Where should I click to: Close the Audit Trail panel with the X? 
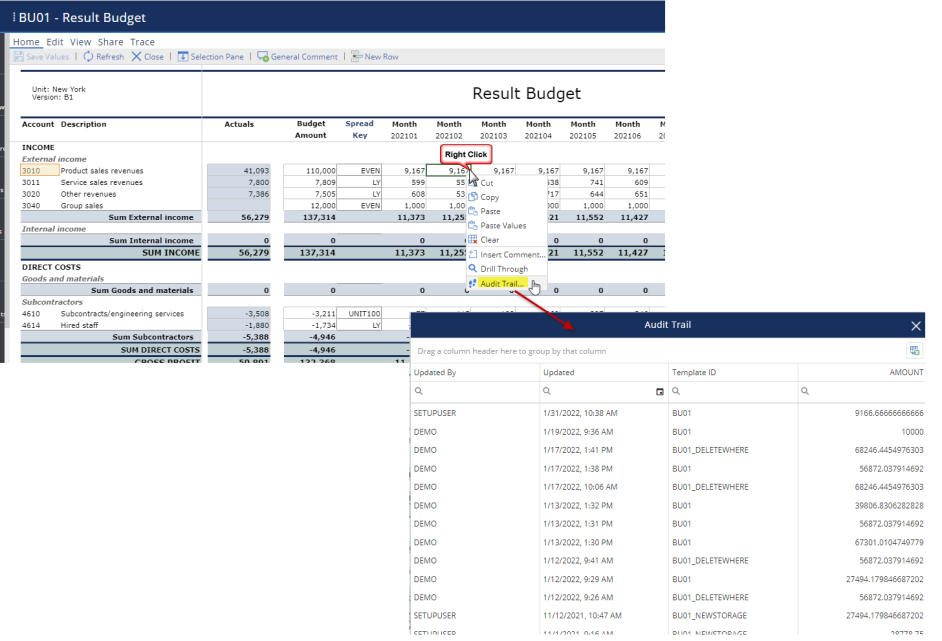915,325
